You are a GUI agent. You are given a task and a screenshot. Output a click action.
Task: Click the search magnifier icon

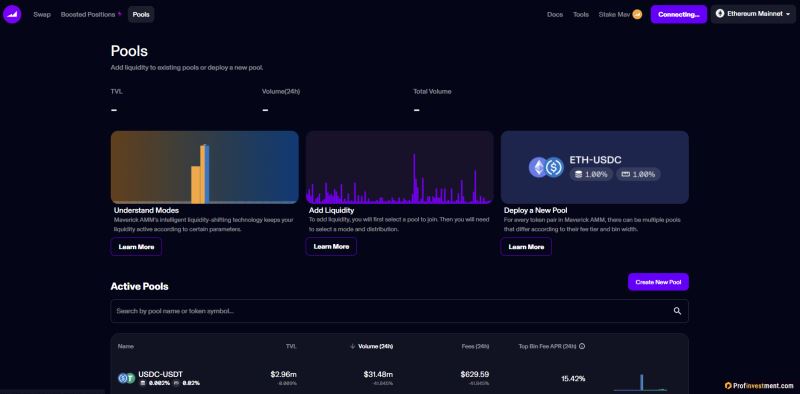tap(677, 311)
